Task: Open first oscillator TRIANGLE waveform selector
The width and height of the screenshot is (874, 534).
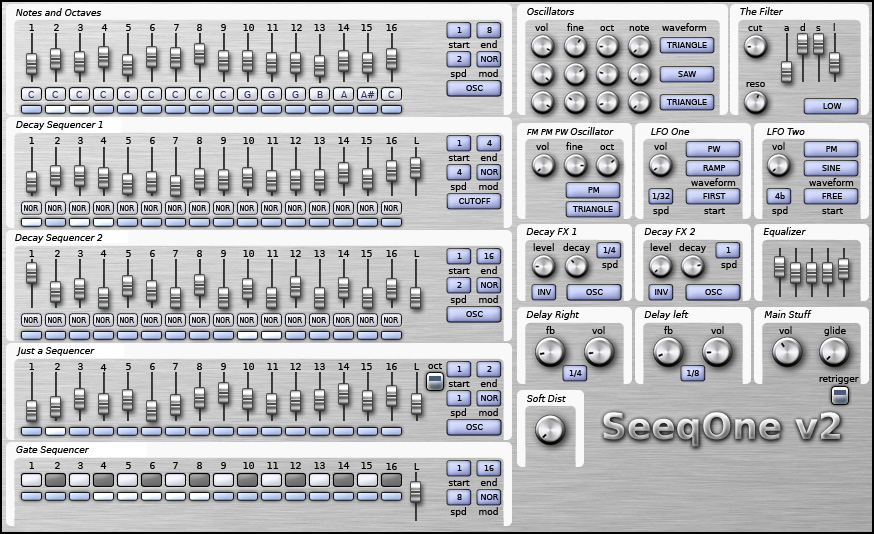Action: coord(687,45)
